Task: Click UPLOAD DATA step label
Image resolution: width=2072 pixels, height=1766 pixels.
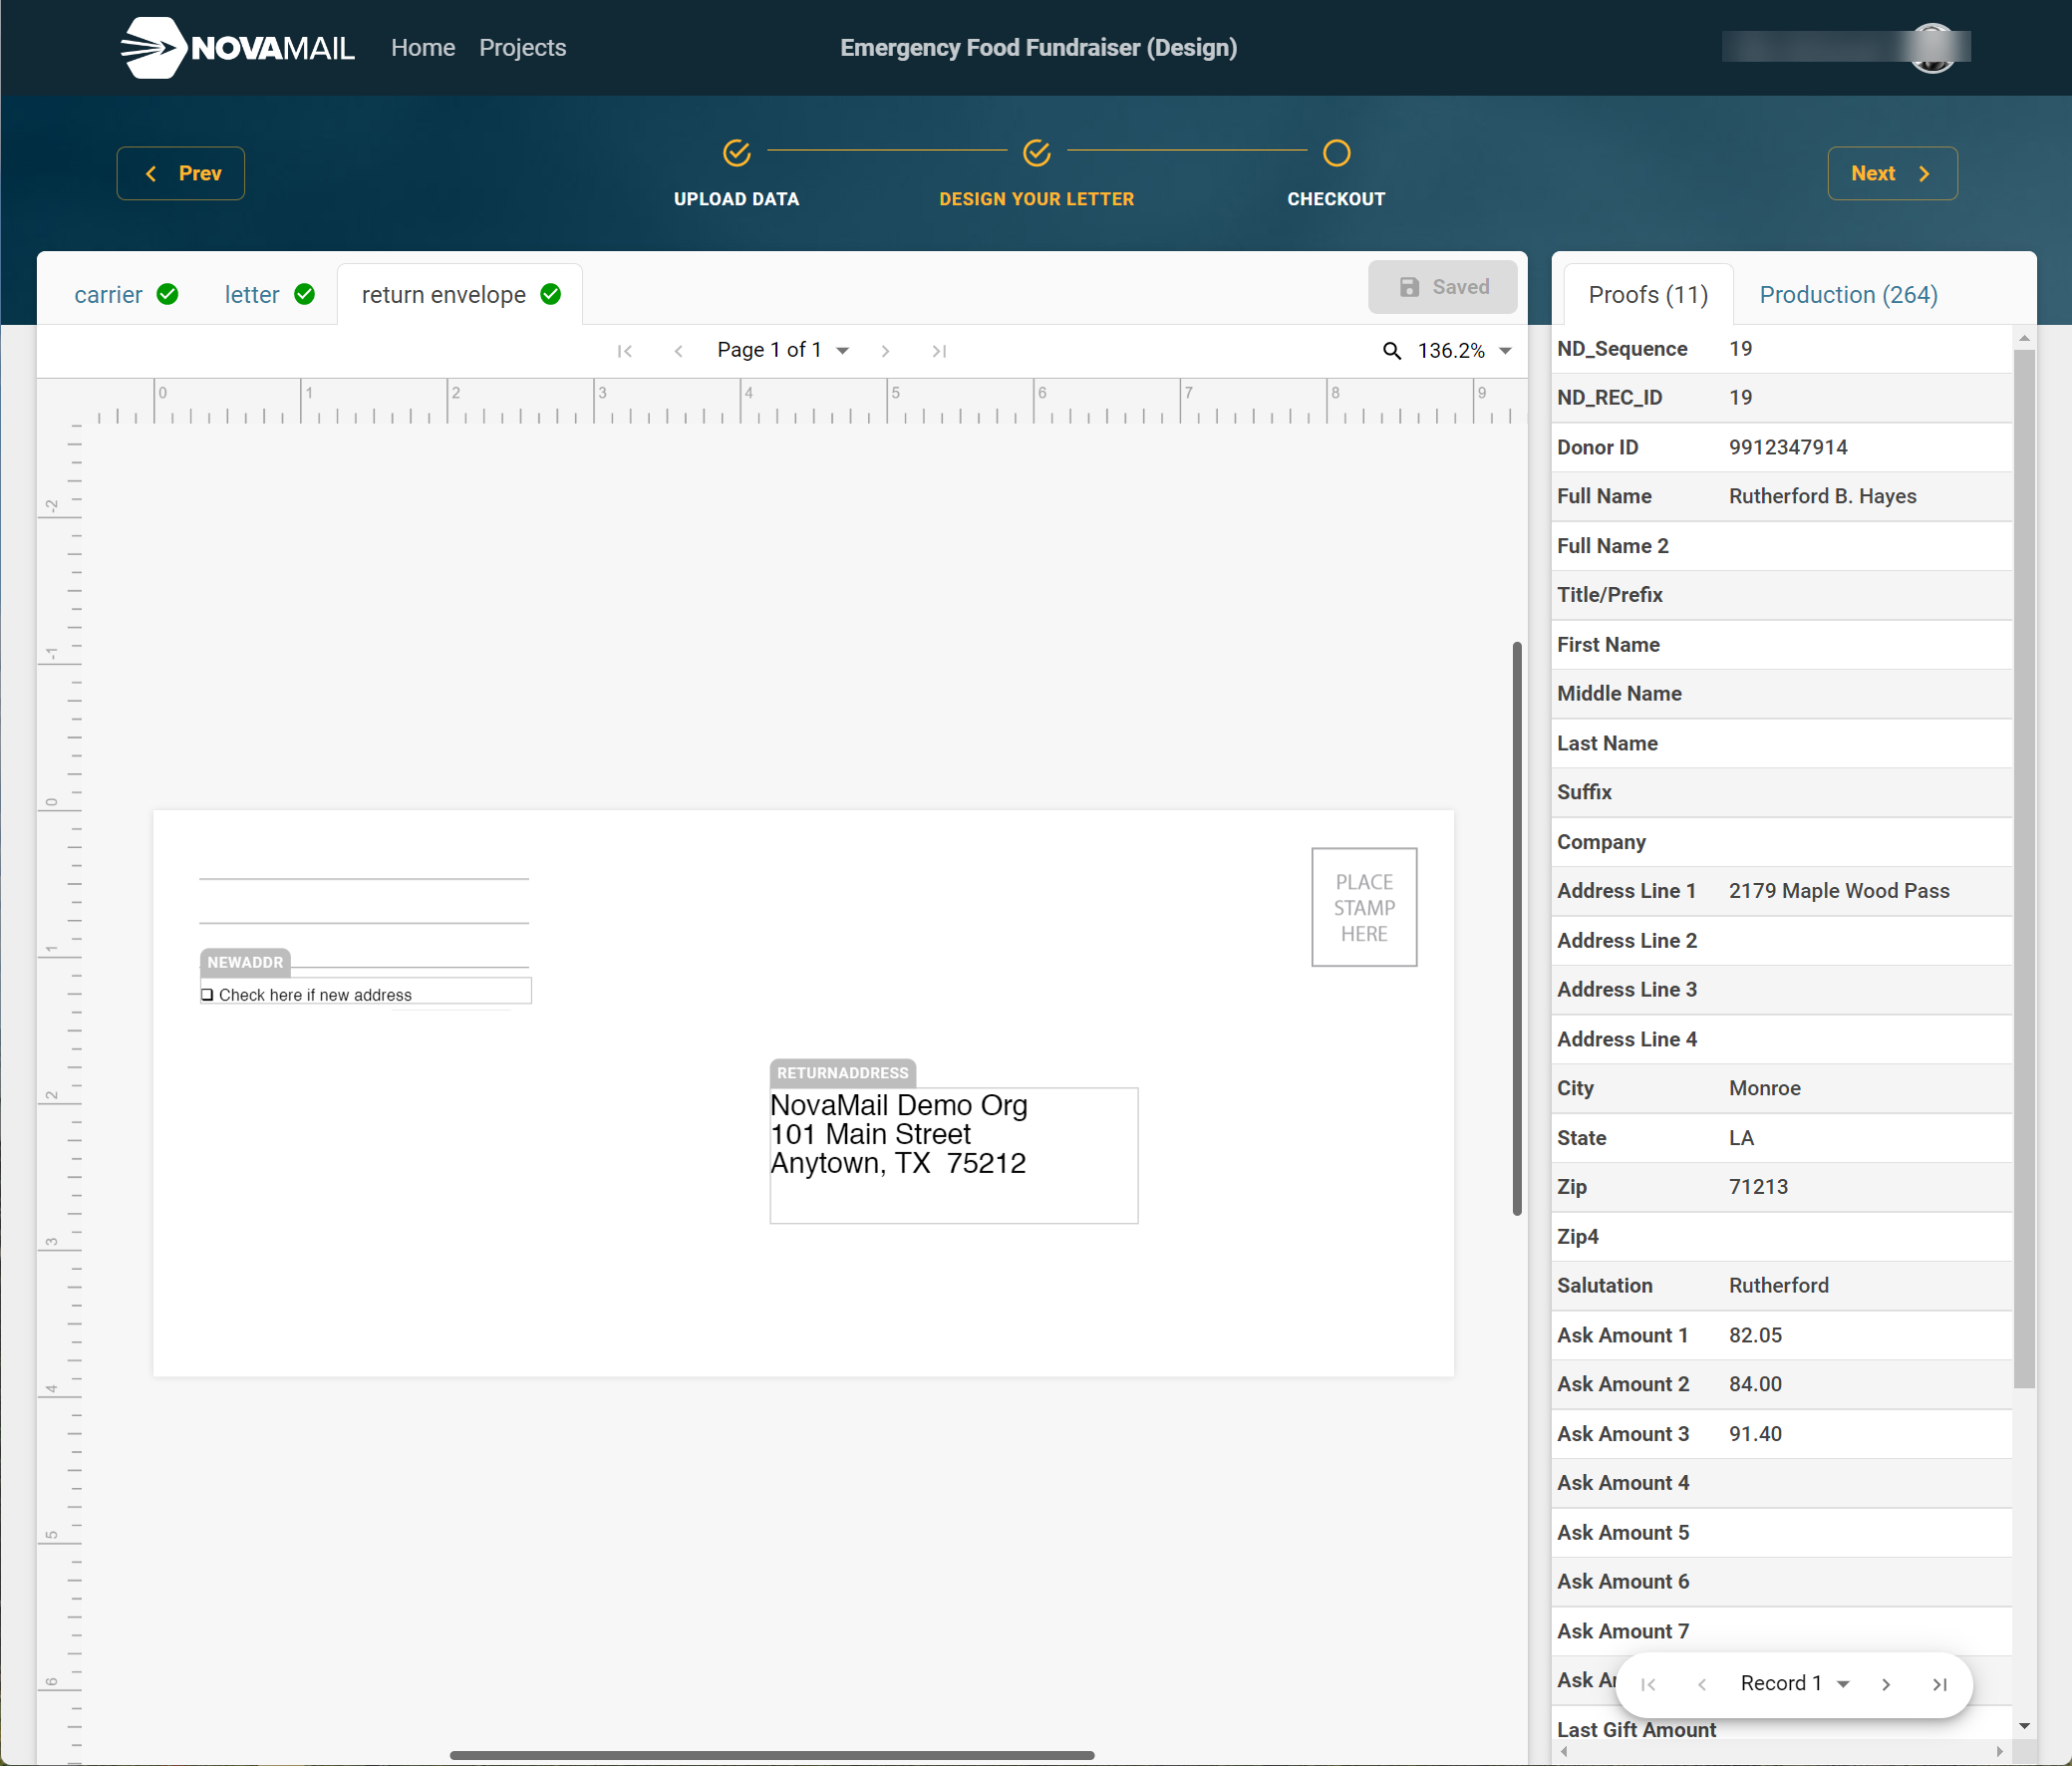Action: (737, 199)
